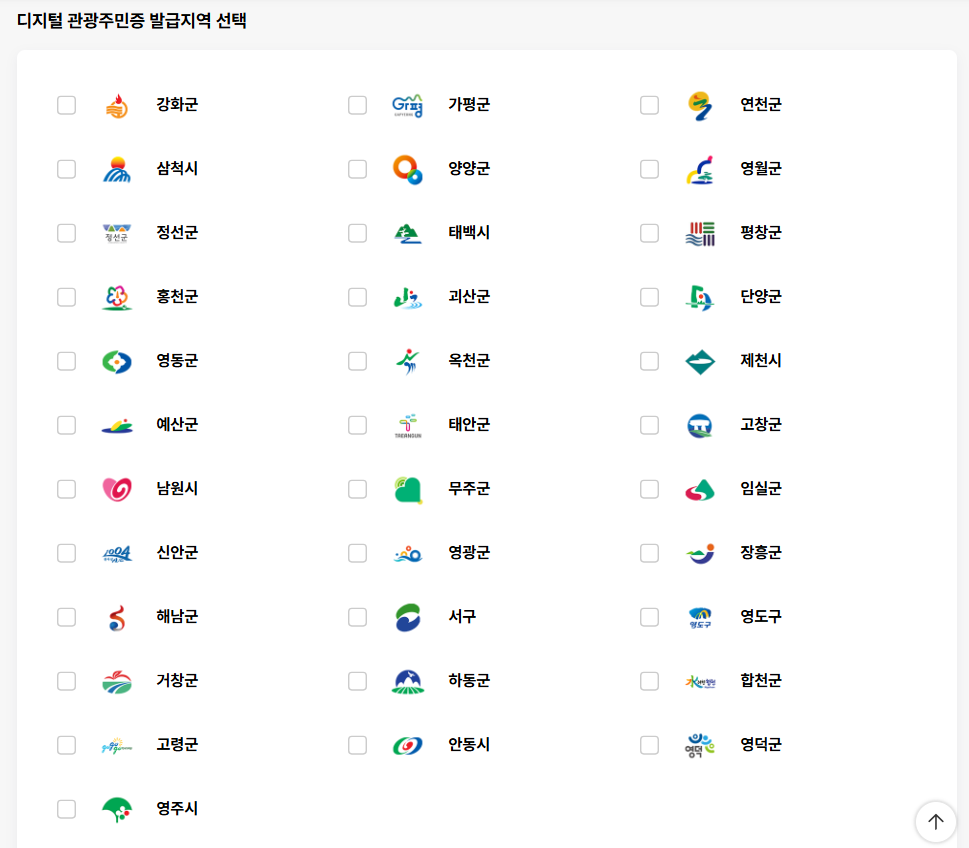
Task: Check the 해남군 checkbox
Action: 66,616
